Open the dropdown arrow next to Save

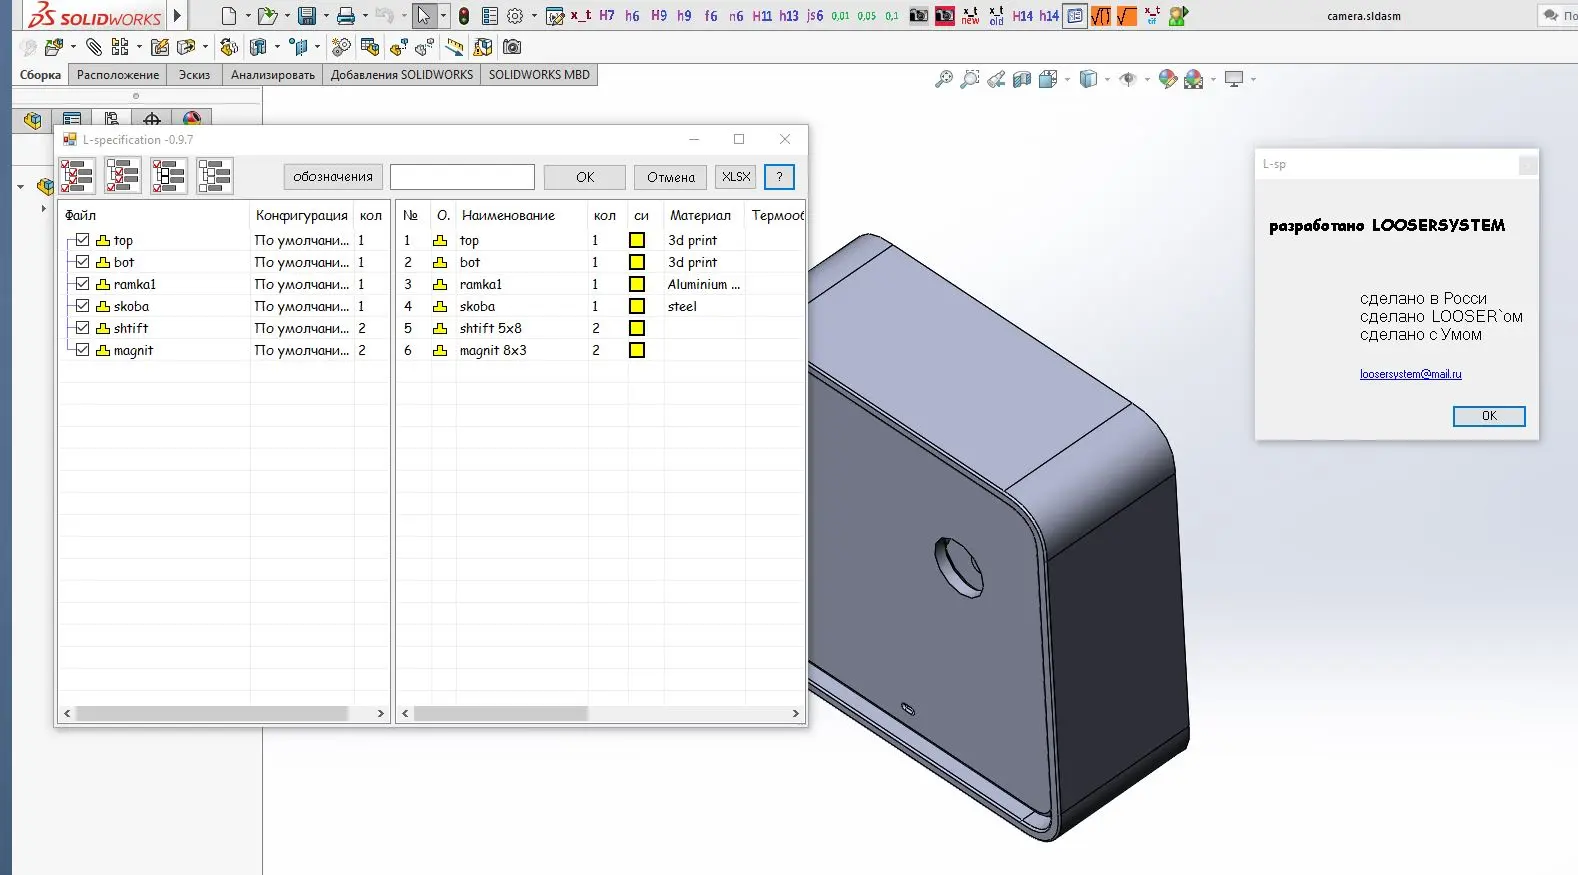[325, 16]
